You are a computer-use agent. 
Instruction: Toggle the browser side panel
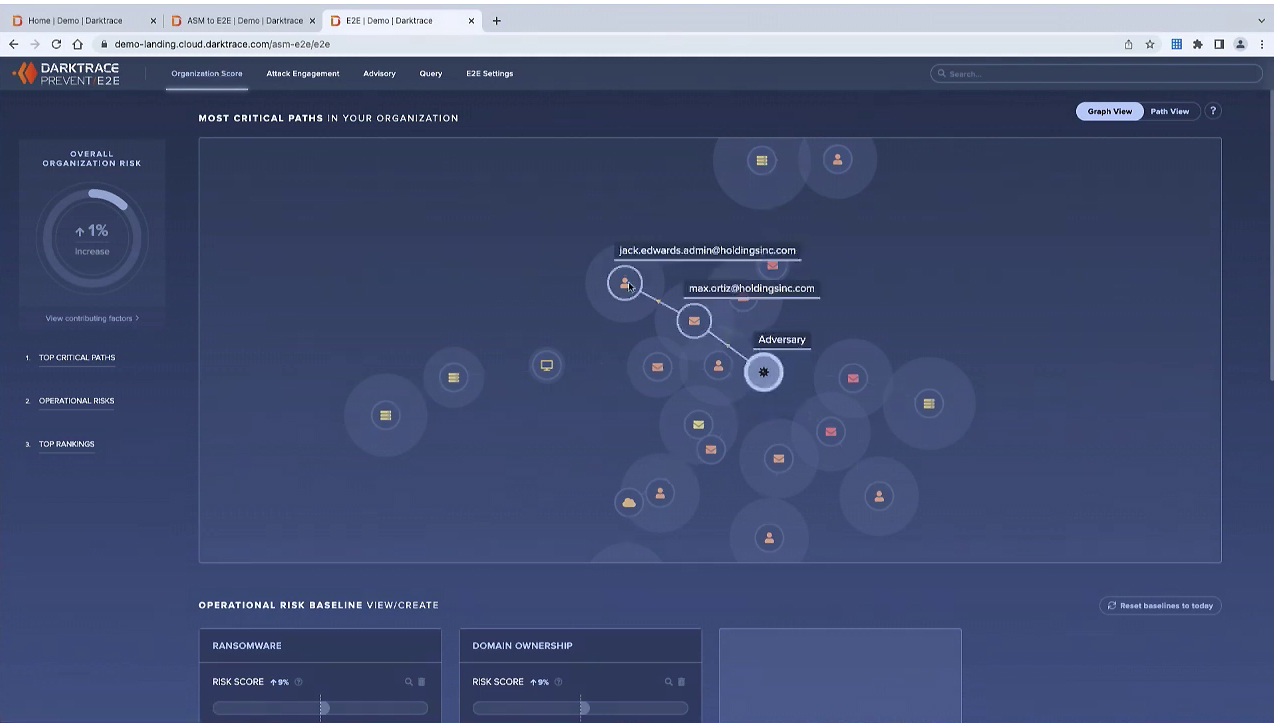[x=1219, y=44]
